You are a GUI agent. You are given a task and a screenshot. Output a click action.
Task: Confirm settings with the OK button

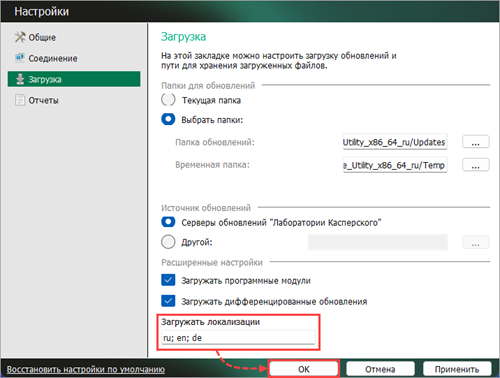[x=304, y=369]
